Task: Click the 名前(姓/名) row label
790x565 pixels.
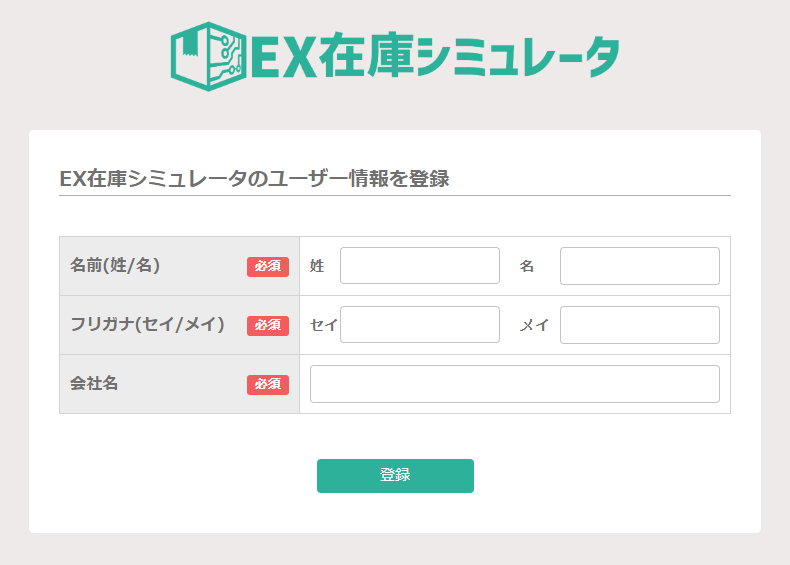Action: tap(116, 265)
